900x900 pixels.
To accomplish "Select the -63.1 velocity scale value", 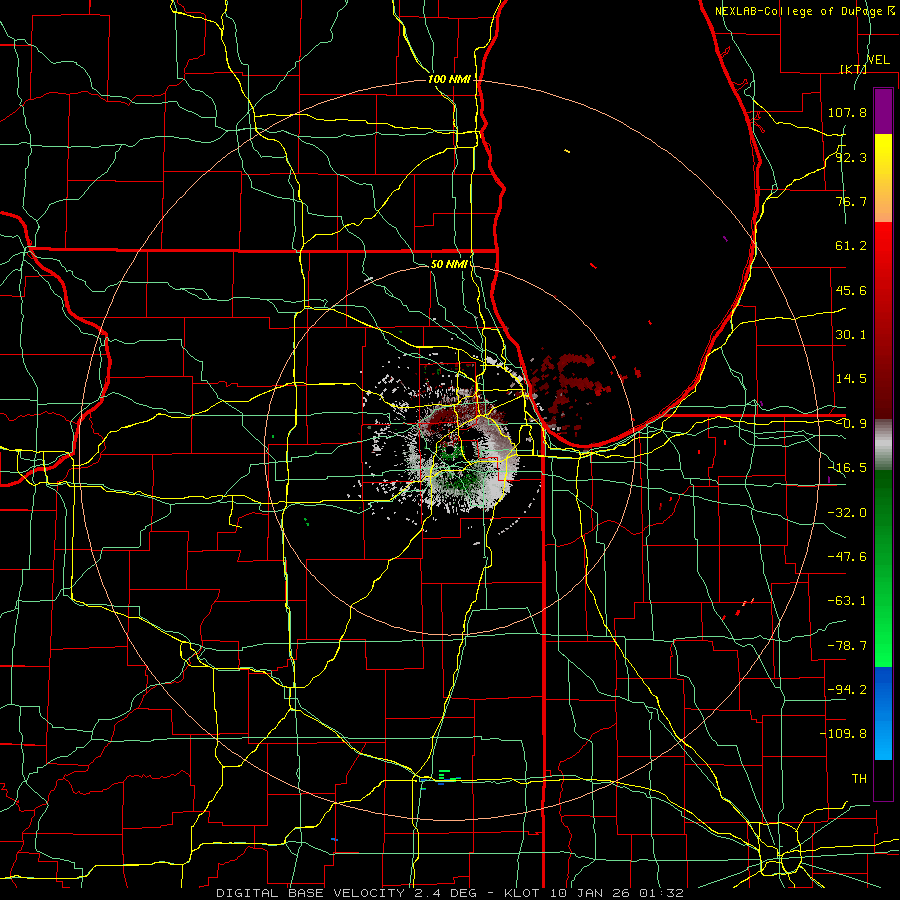I will point(847,601).
